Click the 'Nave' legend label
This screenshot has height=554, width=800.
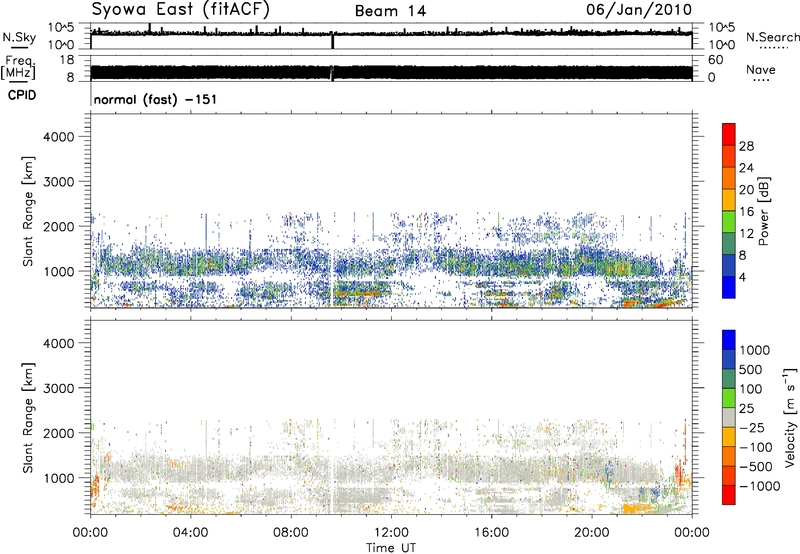click(761, 69)
